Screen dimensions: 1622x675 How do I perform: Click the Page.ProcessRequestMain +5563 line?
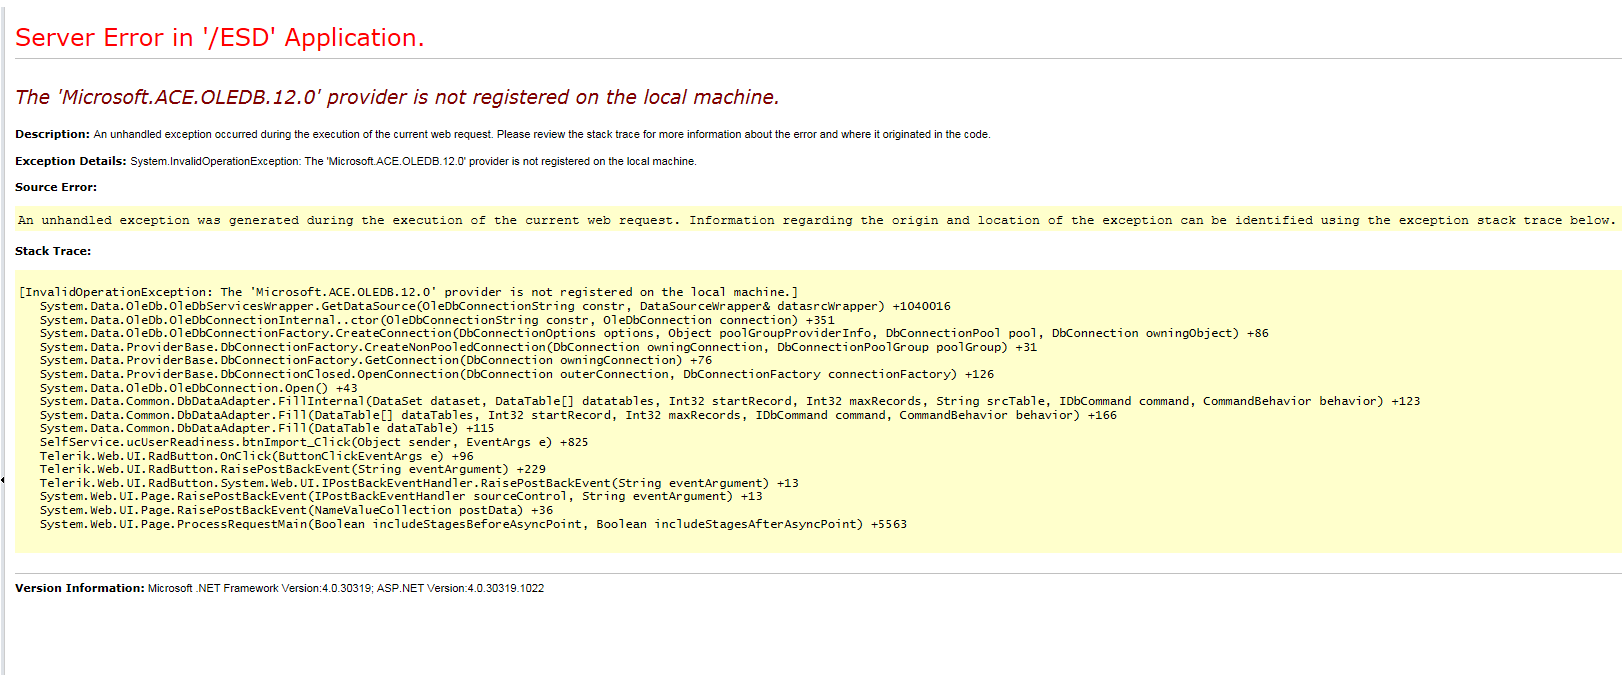[x=473, y=524]
